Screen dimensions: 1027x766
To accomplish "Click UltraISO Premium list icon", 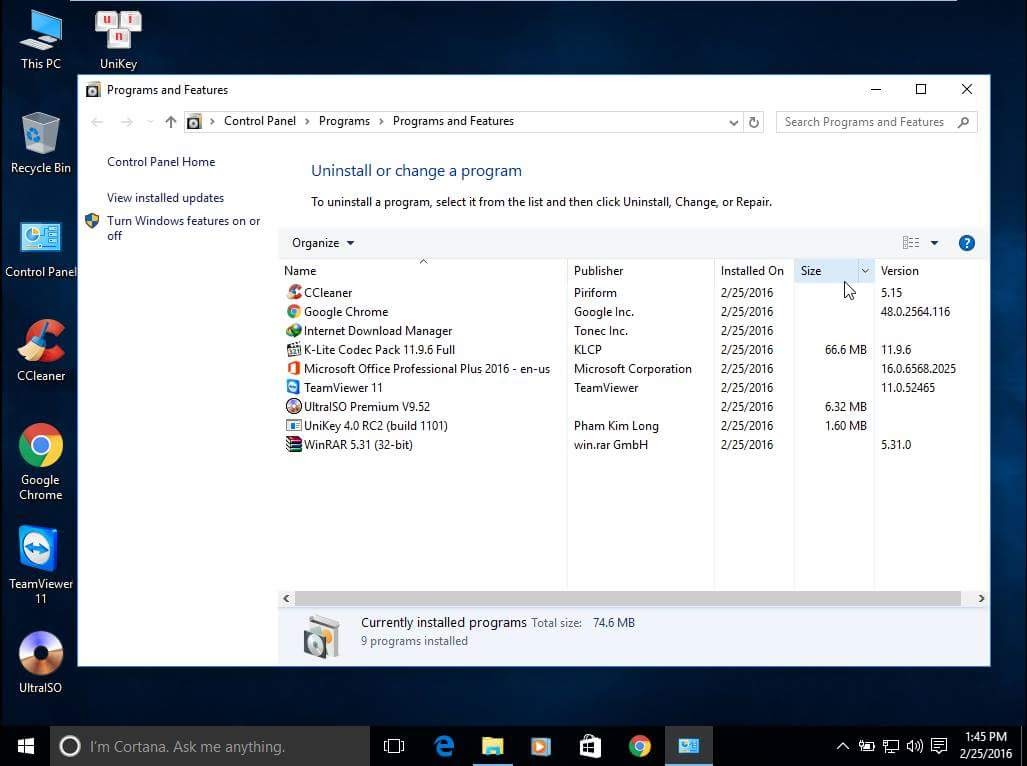I will (294, 406).
